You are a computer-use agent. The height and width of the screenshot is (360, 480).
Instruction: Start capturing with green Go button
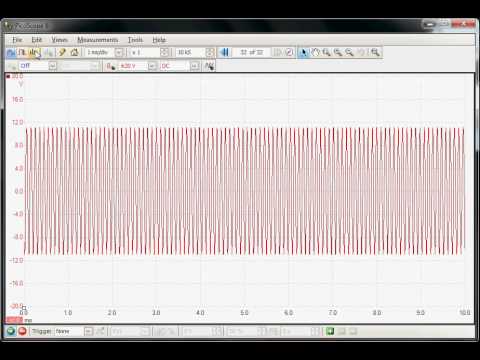coord(11,331)
